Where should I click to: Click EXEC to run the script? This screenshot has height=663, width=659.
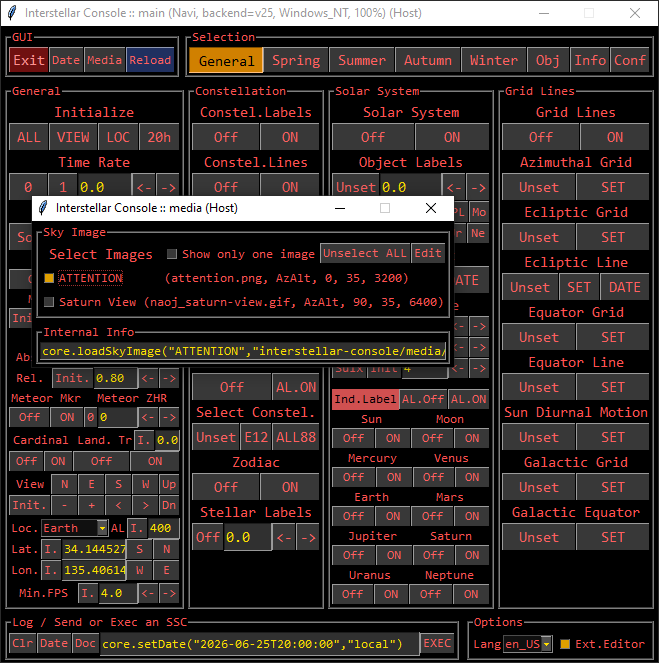pos(437,643)
